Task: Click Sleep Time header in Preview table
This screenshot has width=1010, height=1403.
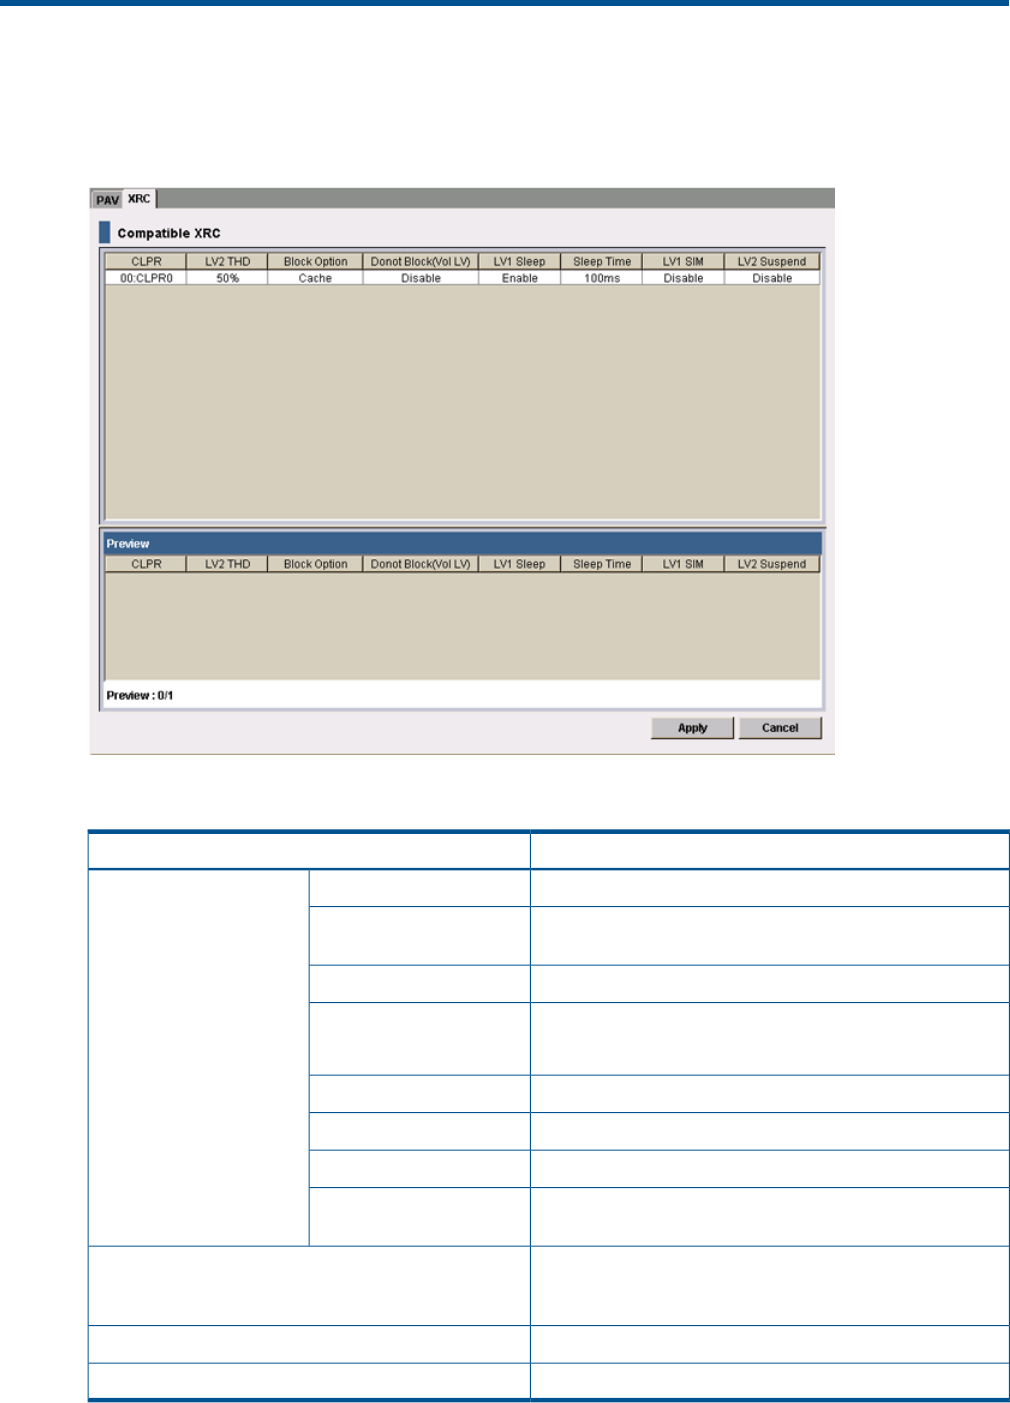Action: tap(602, 564)
